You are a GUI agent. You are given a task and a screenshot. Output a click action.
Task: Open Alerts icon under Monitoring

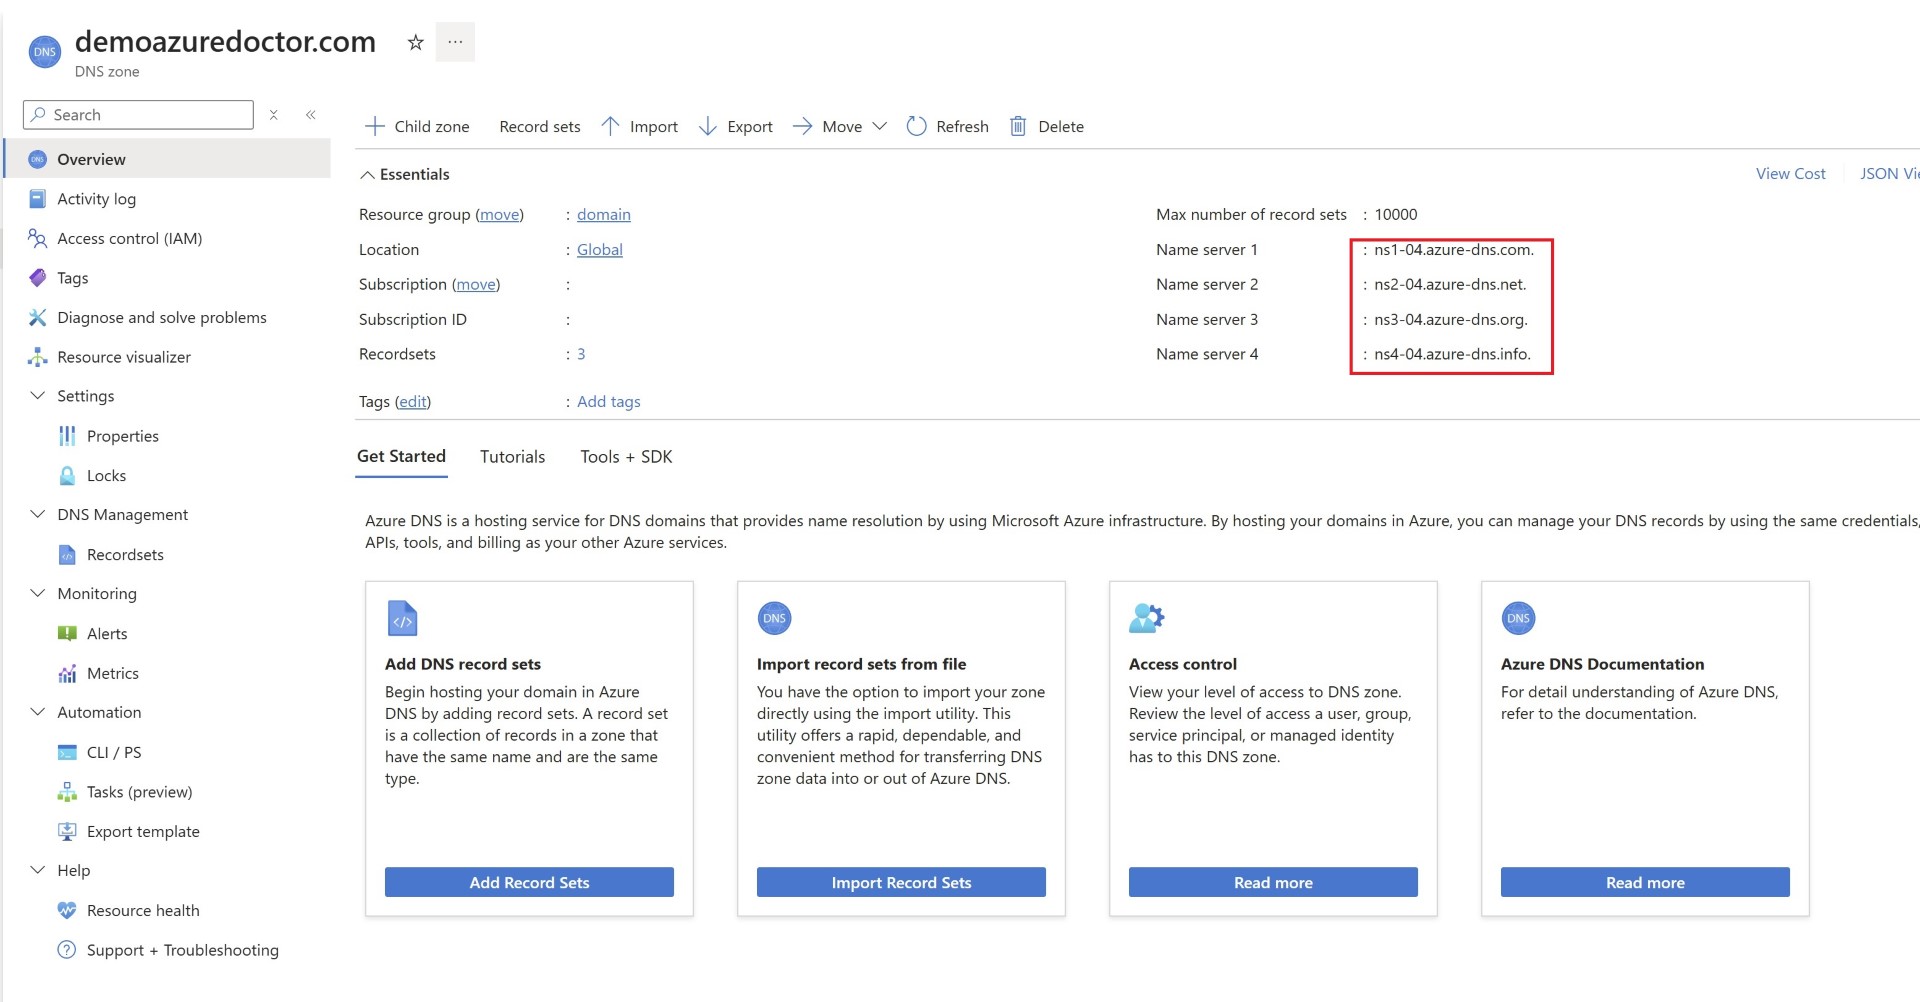[67, 634]
